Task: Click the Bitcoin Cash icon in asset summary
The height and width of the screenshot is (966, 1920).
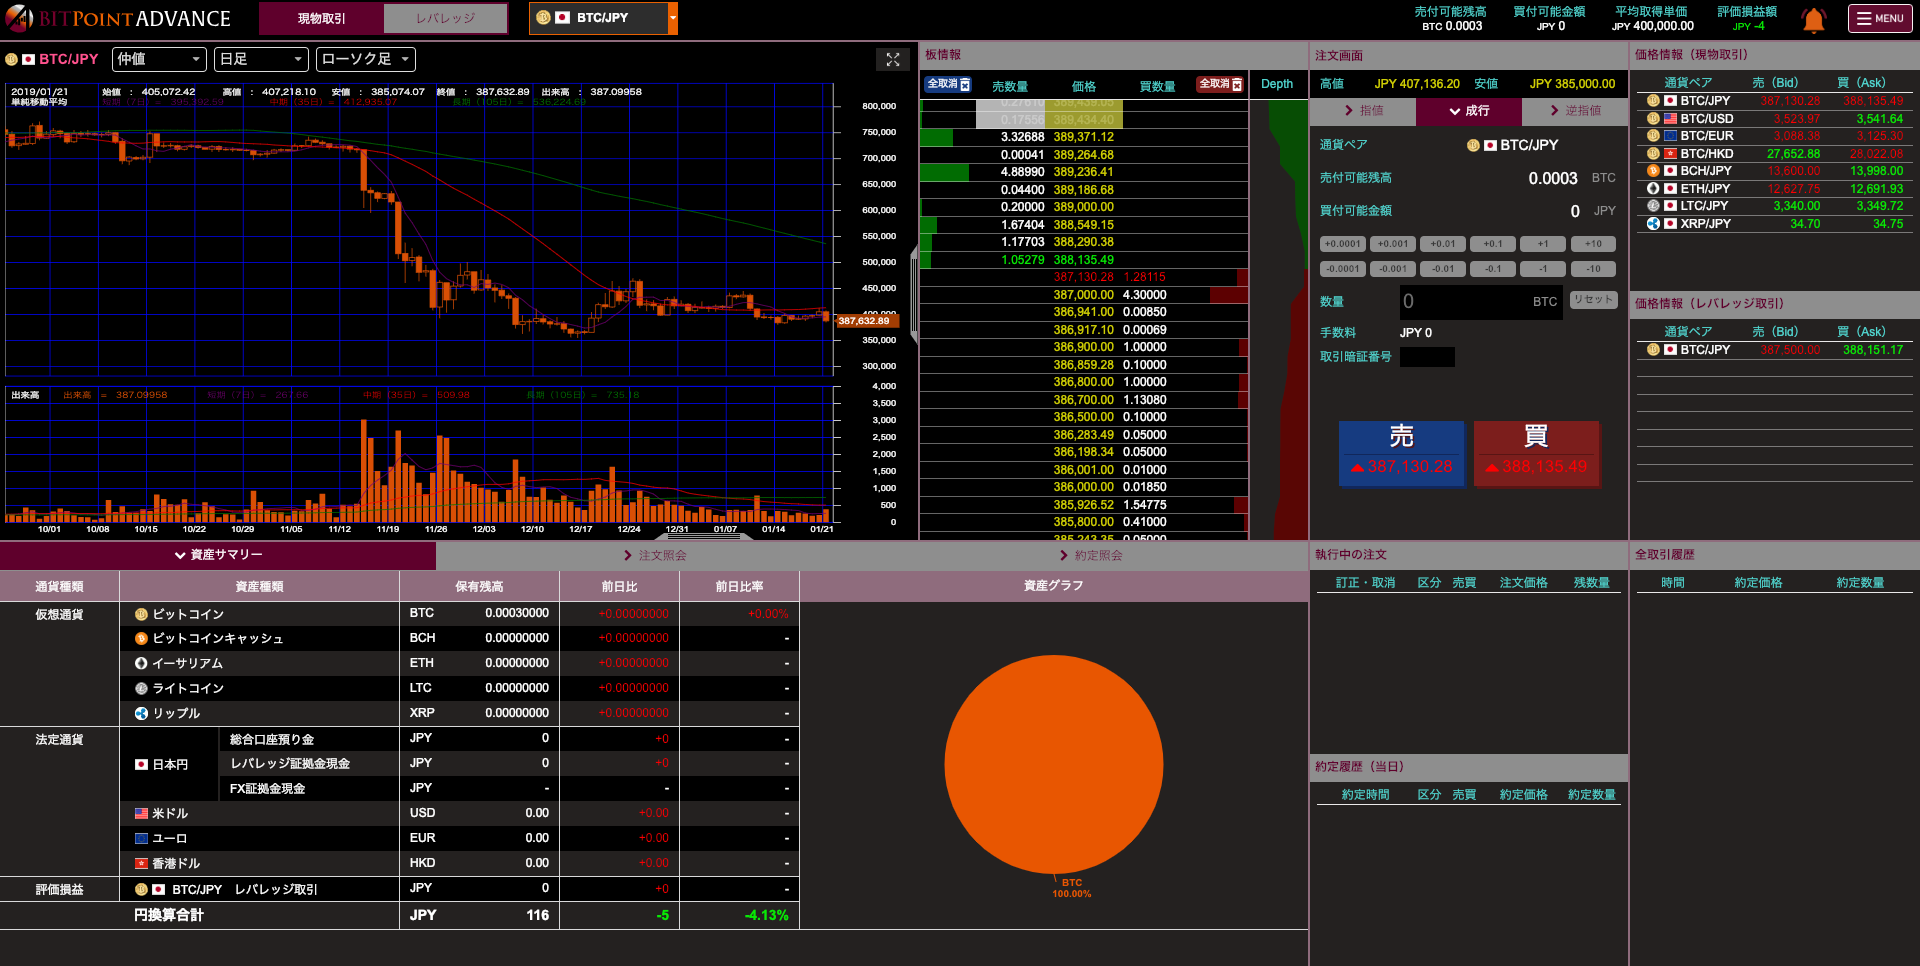Action: (x=141, y=639)
